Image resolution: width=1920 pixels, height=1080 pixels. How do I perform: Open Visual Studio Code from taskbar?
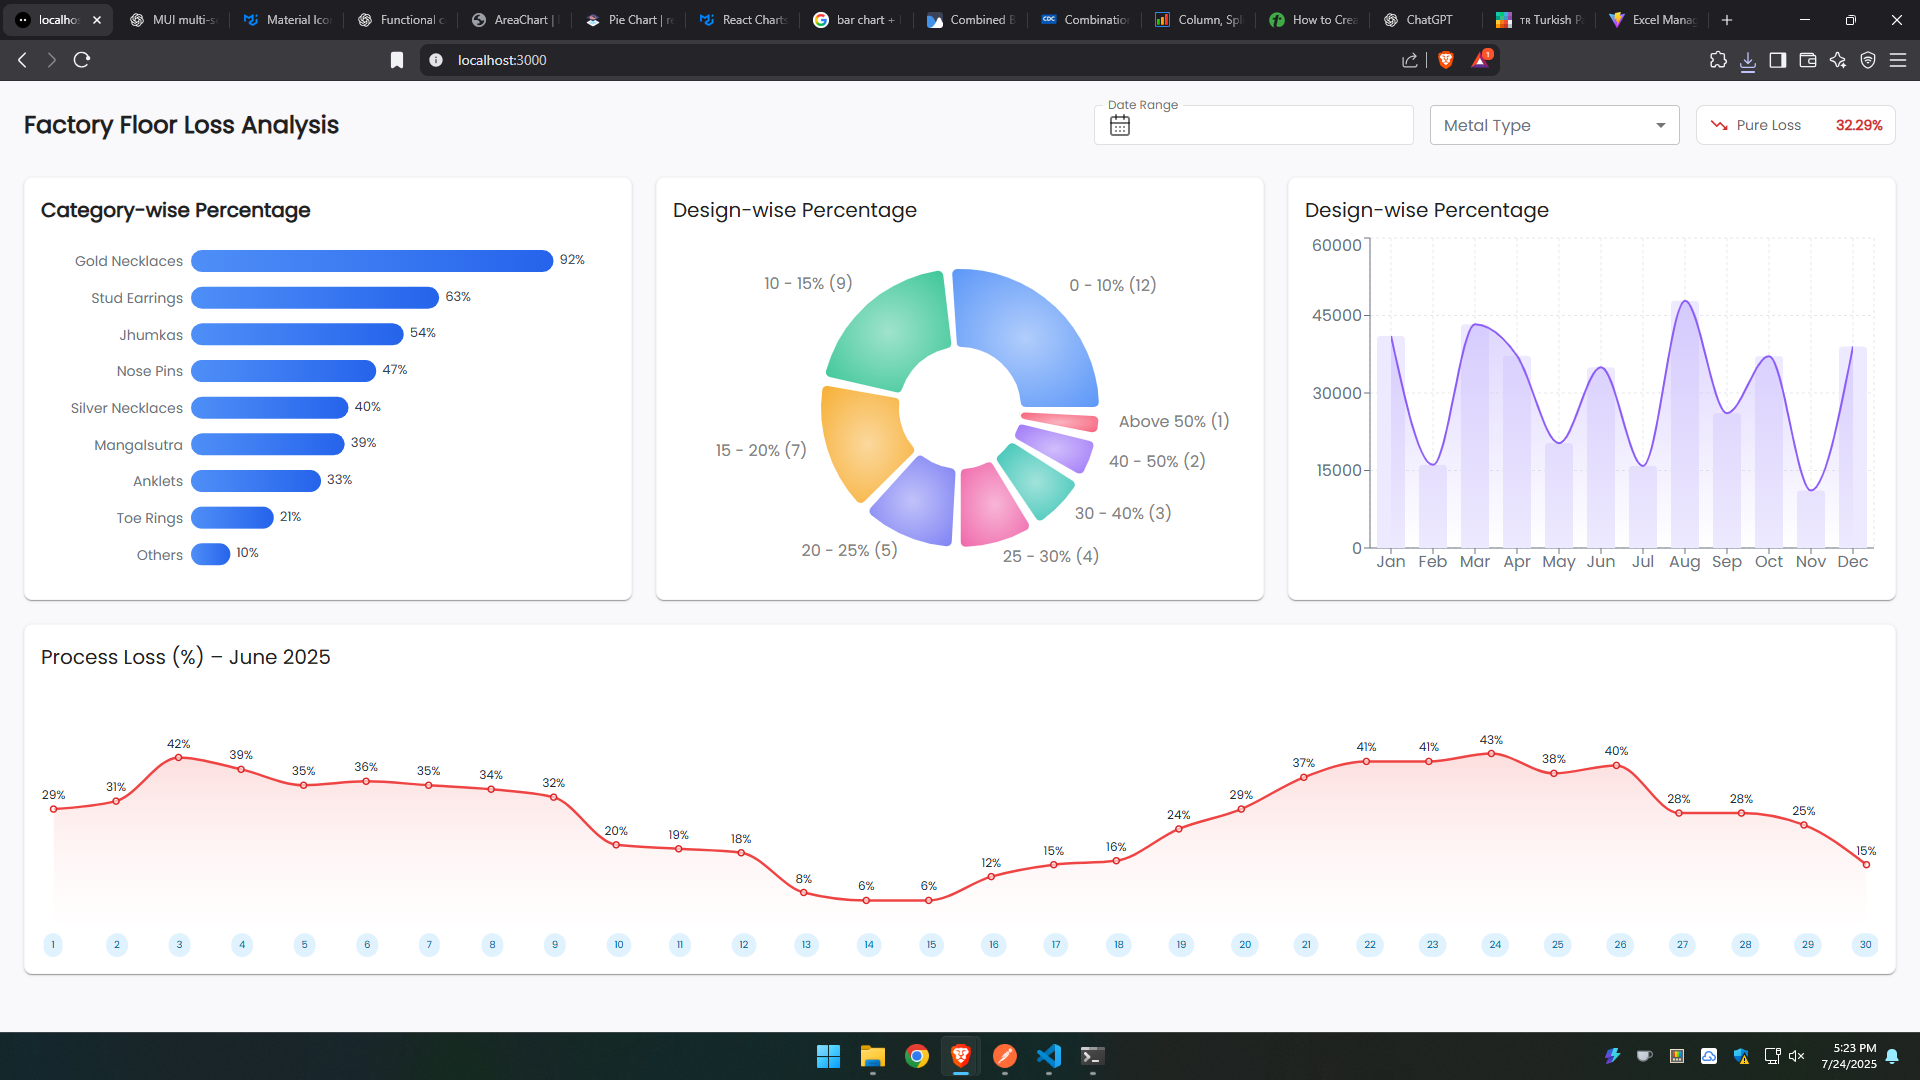pos(1048,1056)
